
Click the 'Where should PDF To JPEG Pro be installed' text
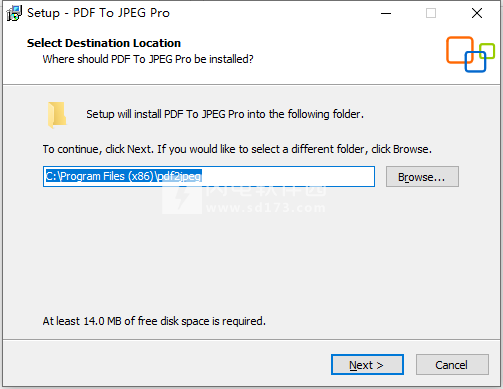148,59
